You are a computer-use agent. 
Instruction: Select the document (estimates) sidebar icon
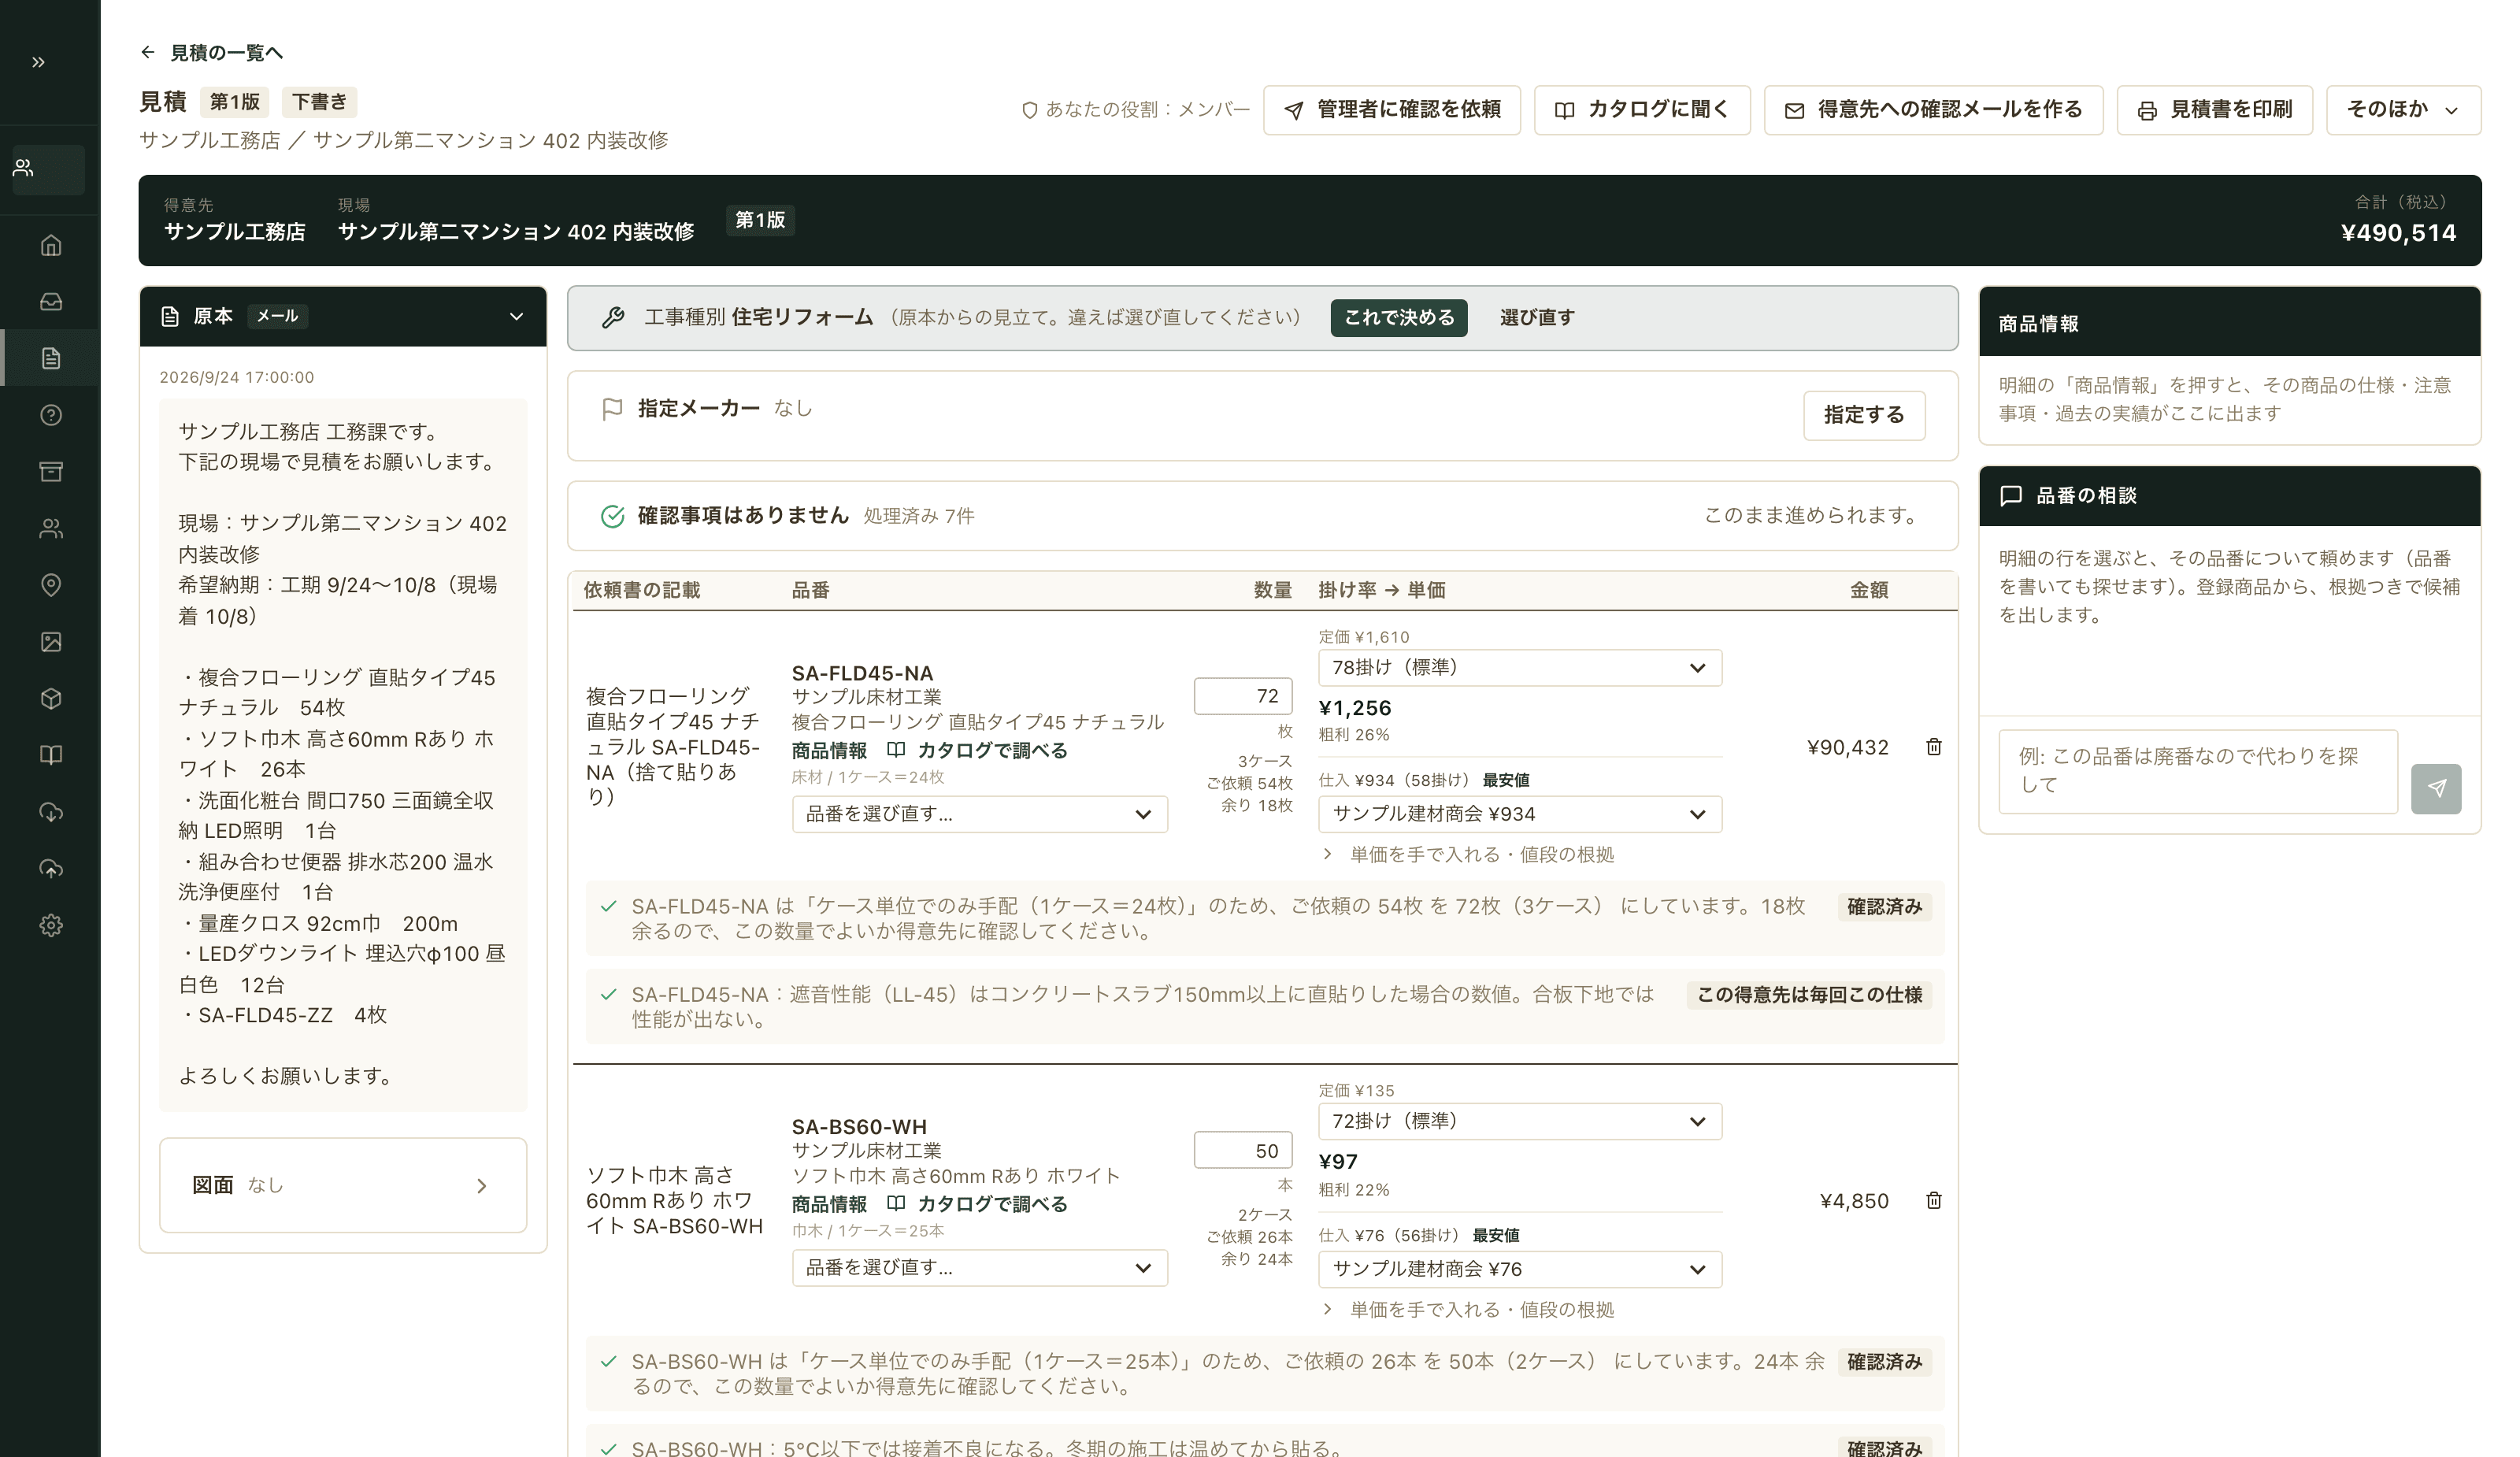[x=51, y=358]
